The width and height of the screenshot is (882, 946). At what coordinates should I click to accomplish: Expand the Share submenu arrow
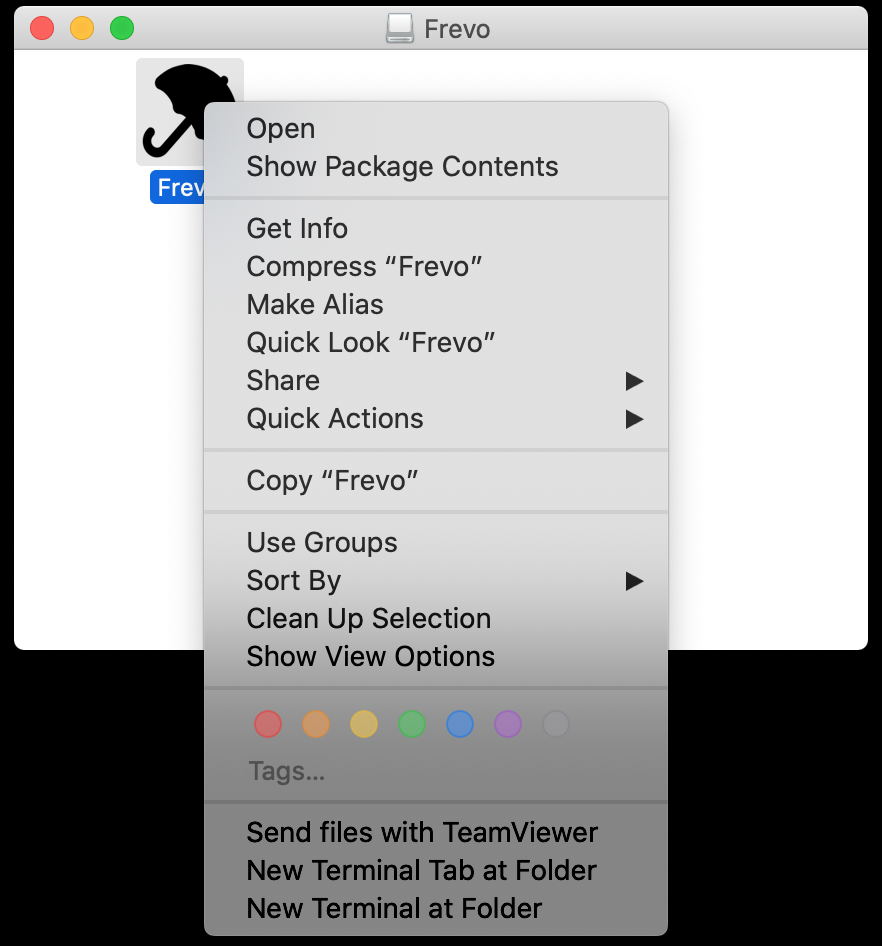coord(634,381)
